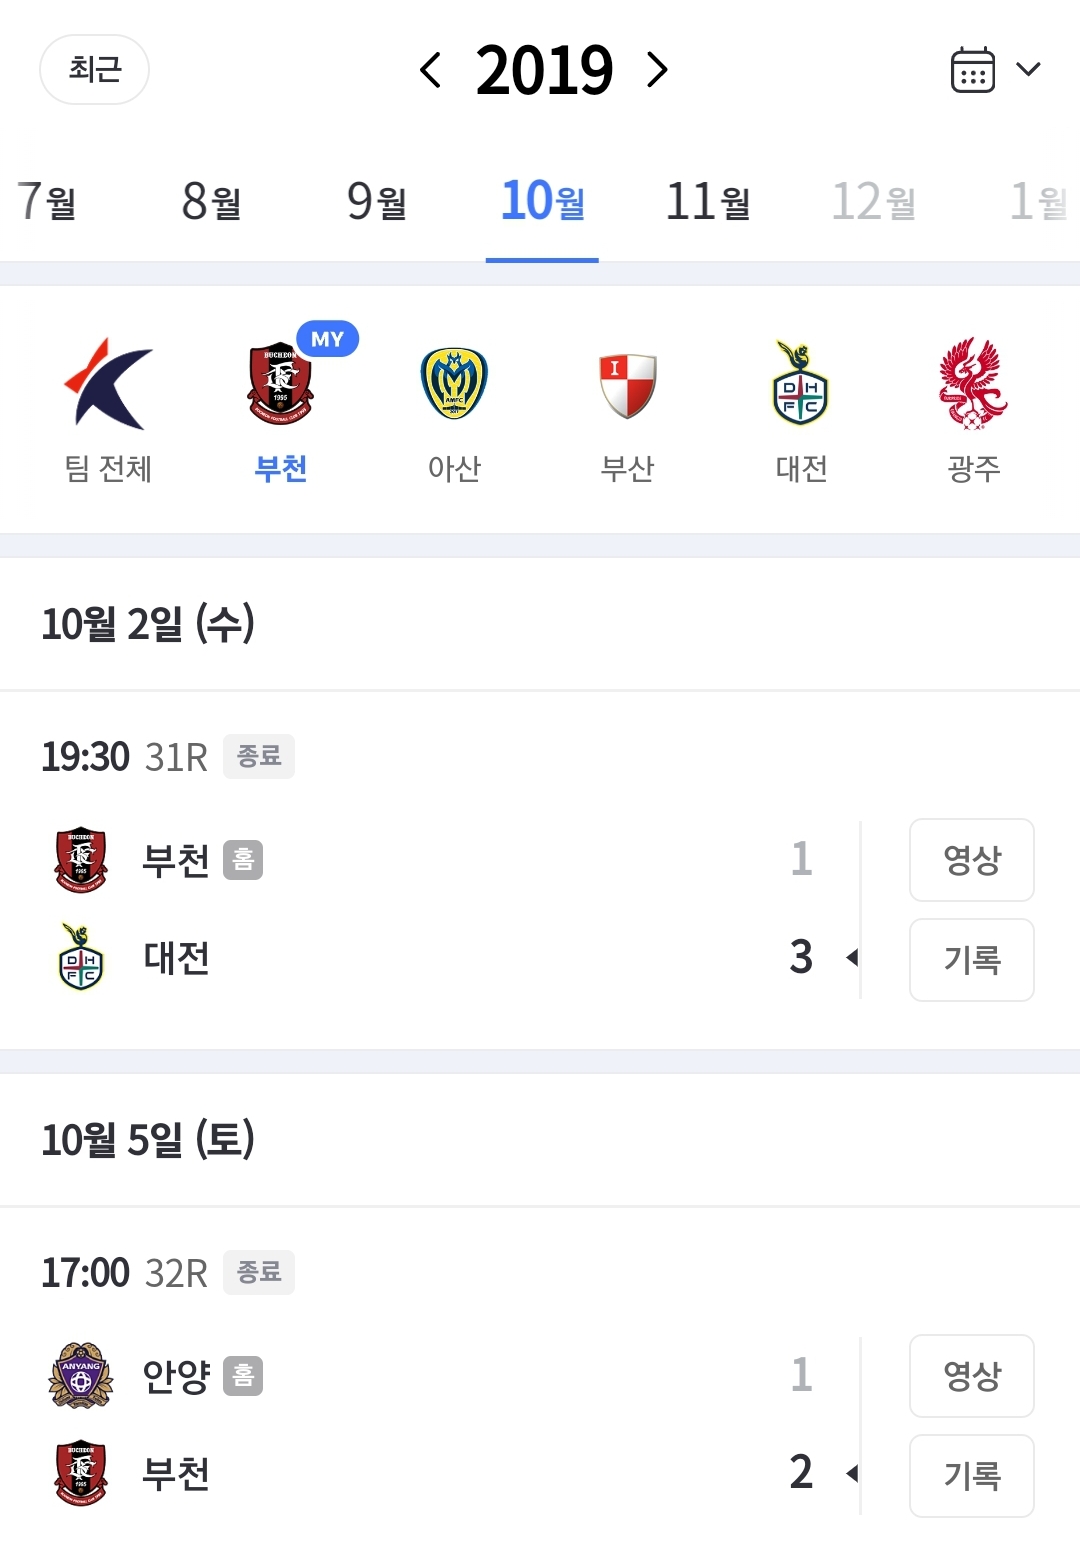
Task: Open the calendar icon date picker
Action: tap(972, 70)
